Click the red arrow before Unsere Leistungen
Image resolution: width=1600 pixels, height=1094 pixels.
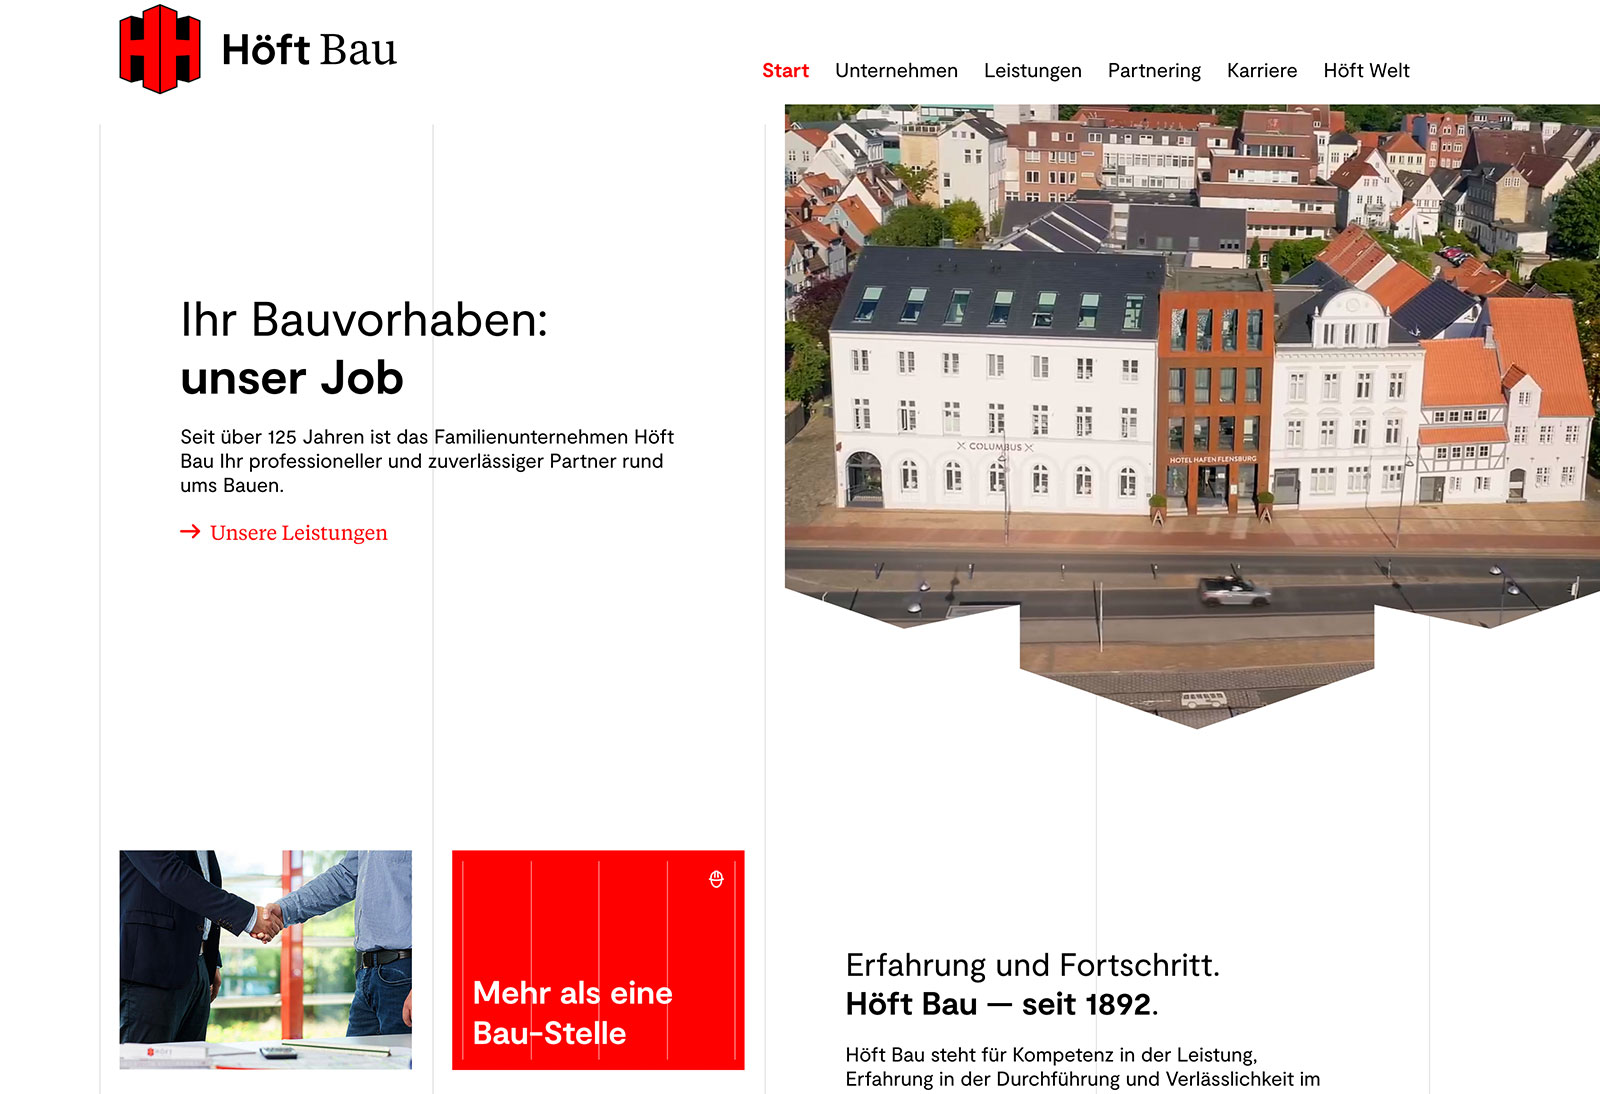point(190,532)
